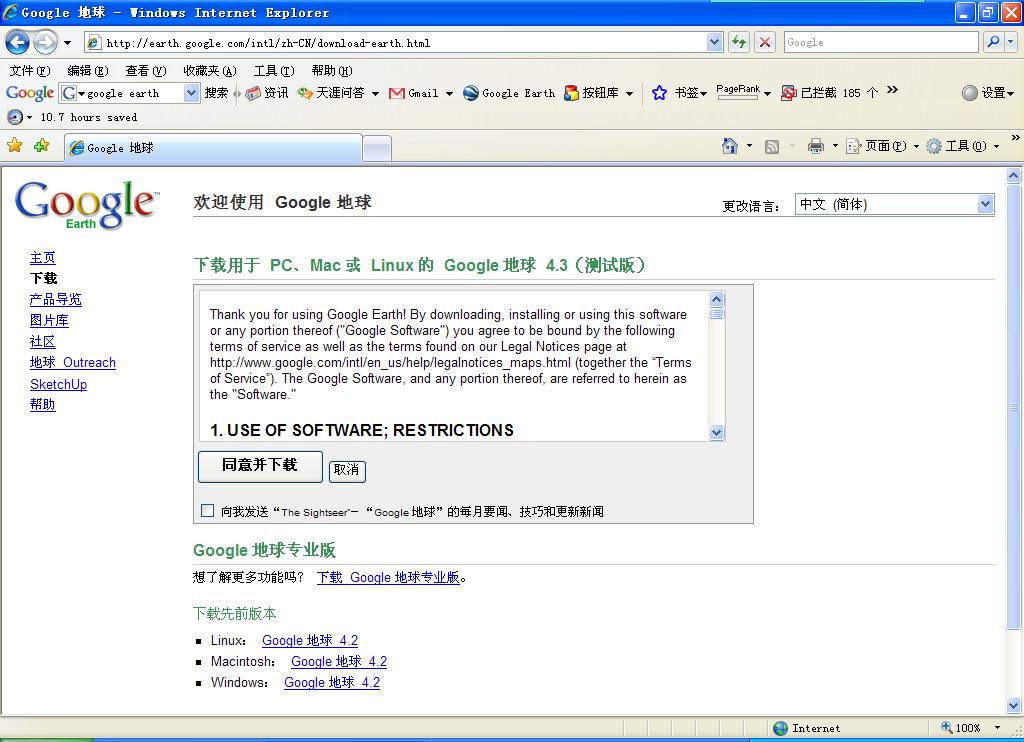Screen dimensions: 1024x742
Task: Open the search provider dropdown arrow
Action: (1011, 42)
